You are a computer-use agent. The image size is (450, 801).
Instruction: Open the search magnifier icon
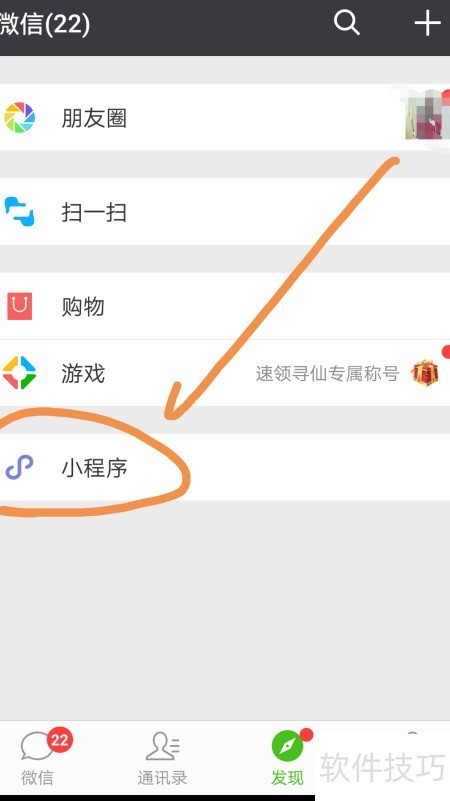click(347, 23)
